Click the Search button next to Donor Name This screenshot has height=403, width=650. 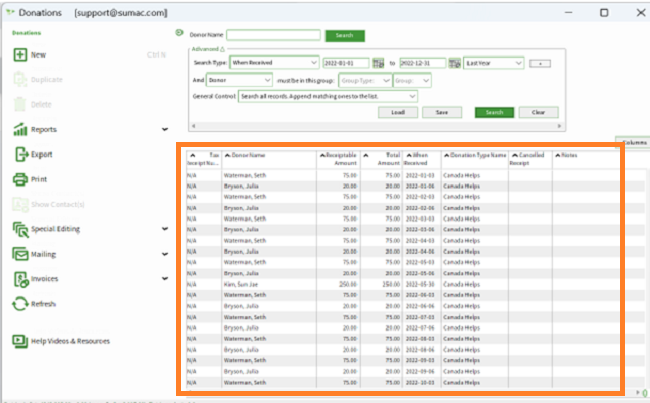tap(345, 36)
